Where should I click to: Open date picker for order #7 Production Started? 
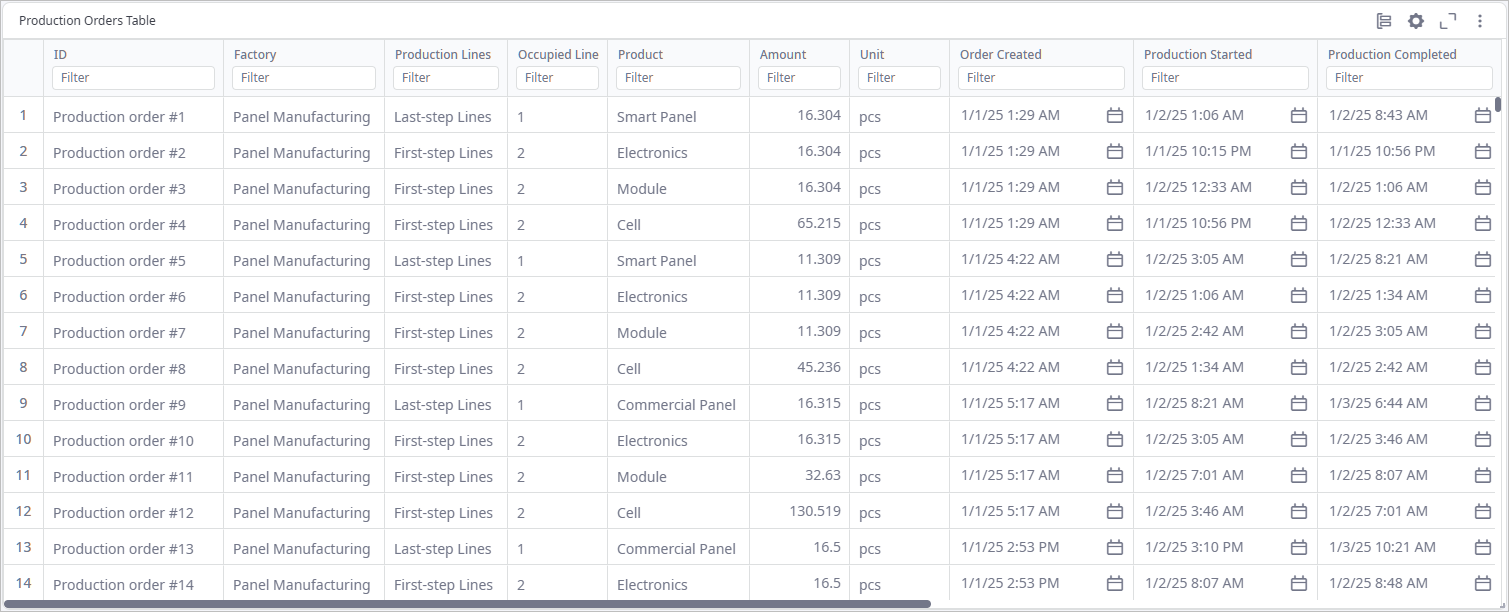1299,332
